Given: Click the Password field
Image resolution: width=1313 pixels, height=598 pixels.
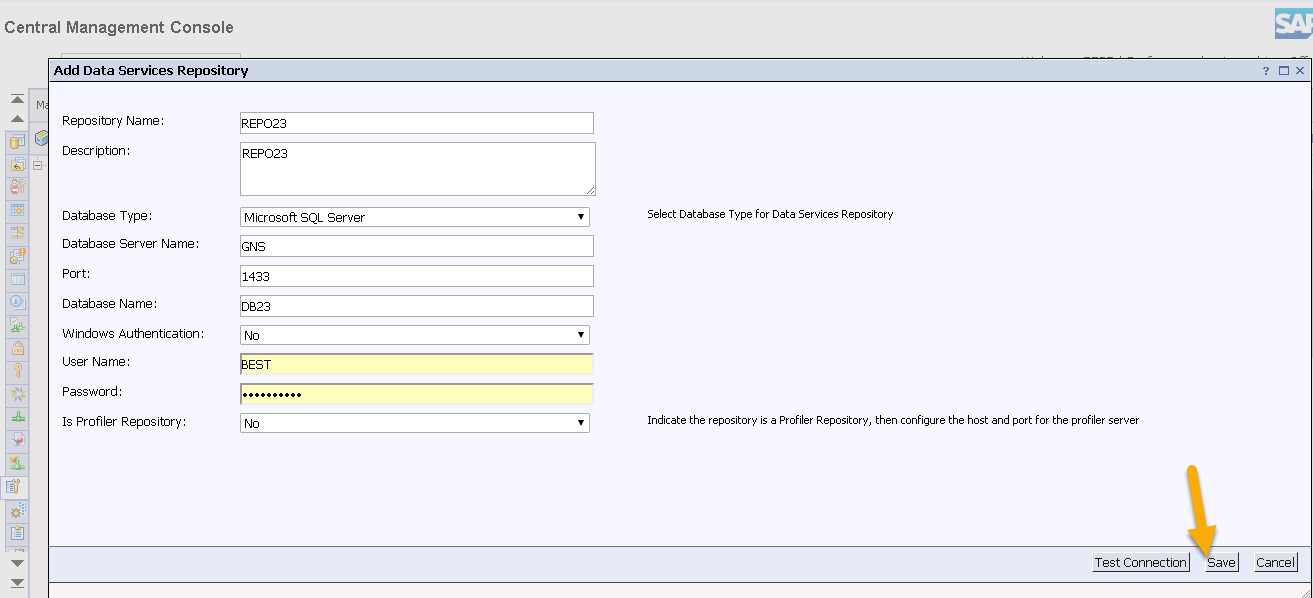Looking at the screenshot, I should [417, 394].
